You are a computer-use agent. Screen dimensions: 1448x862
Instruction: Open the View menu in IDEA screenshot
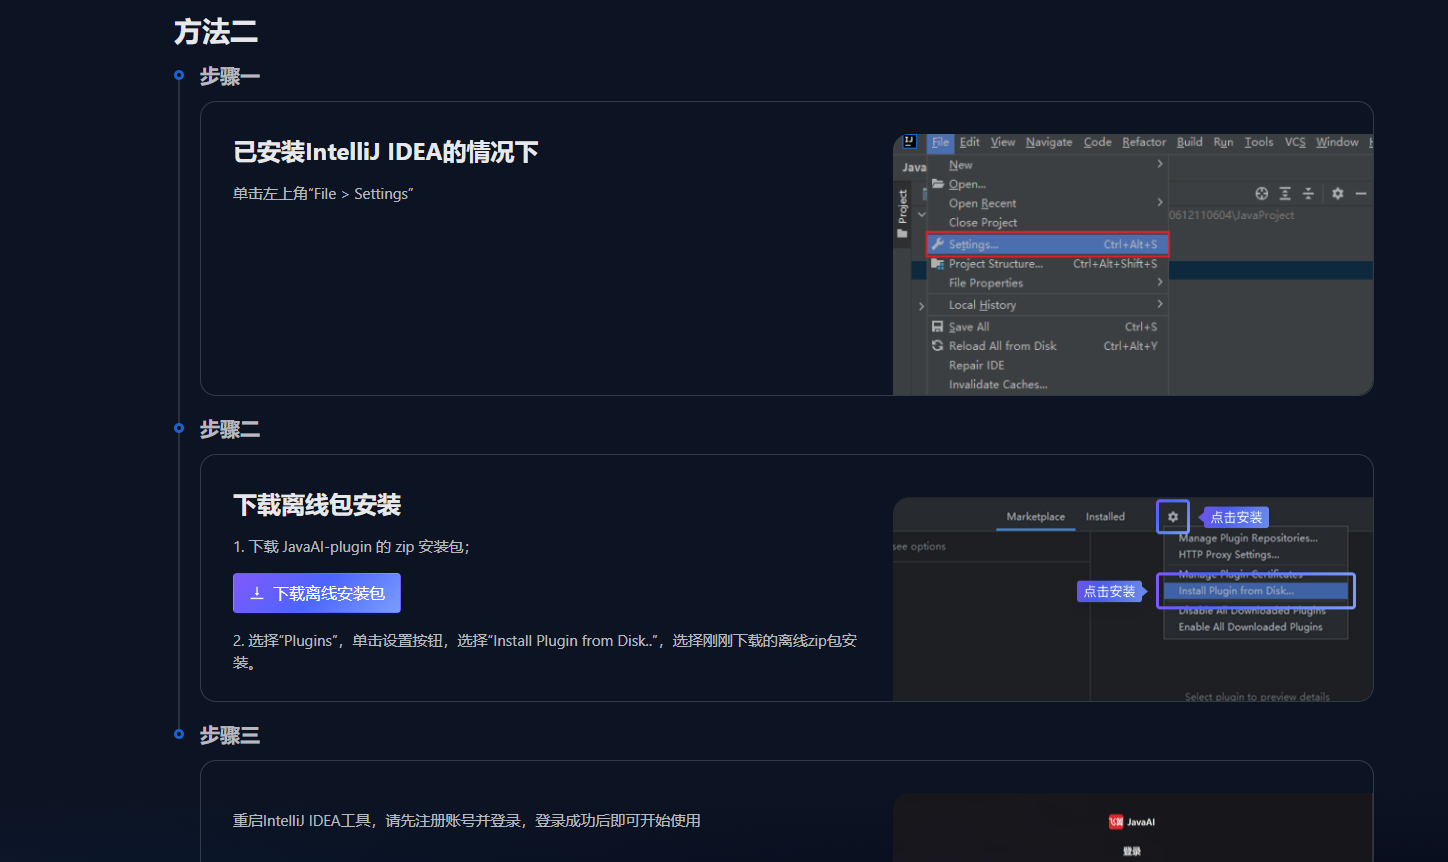click(x=1003, y=142)
